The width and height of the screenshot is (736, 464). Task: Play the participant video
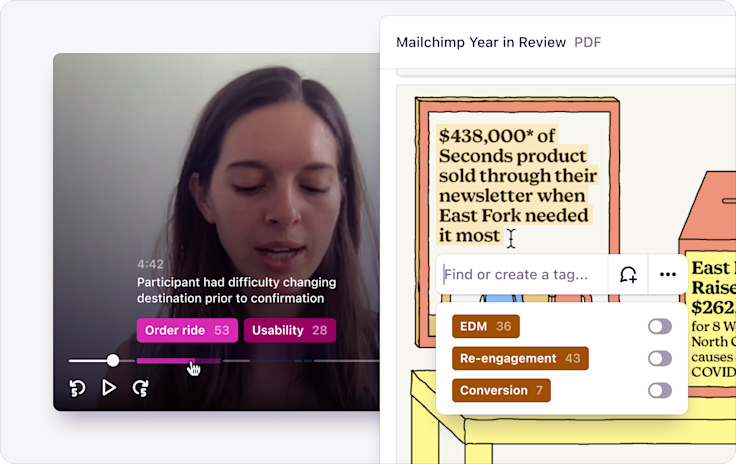[109, 388]
